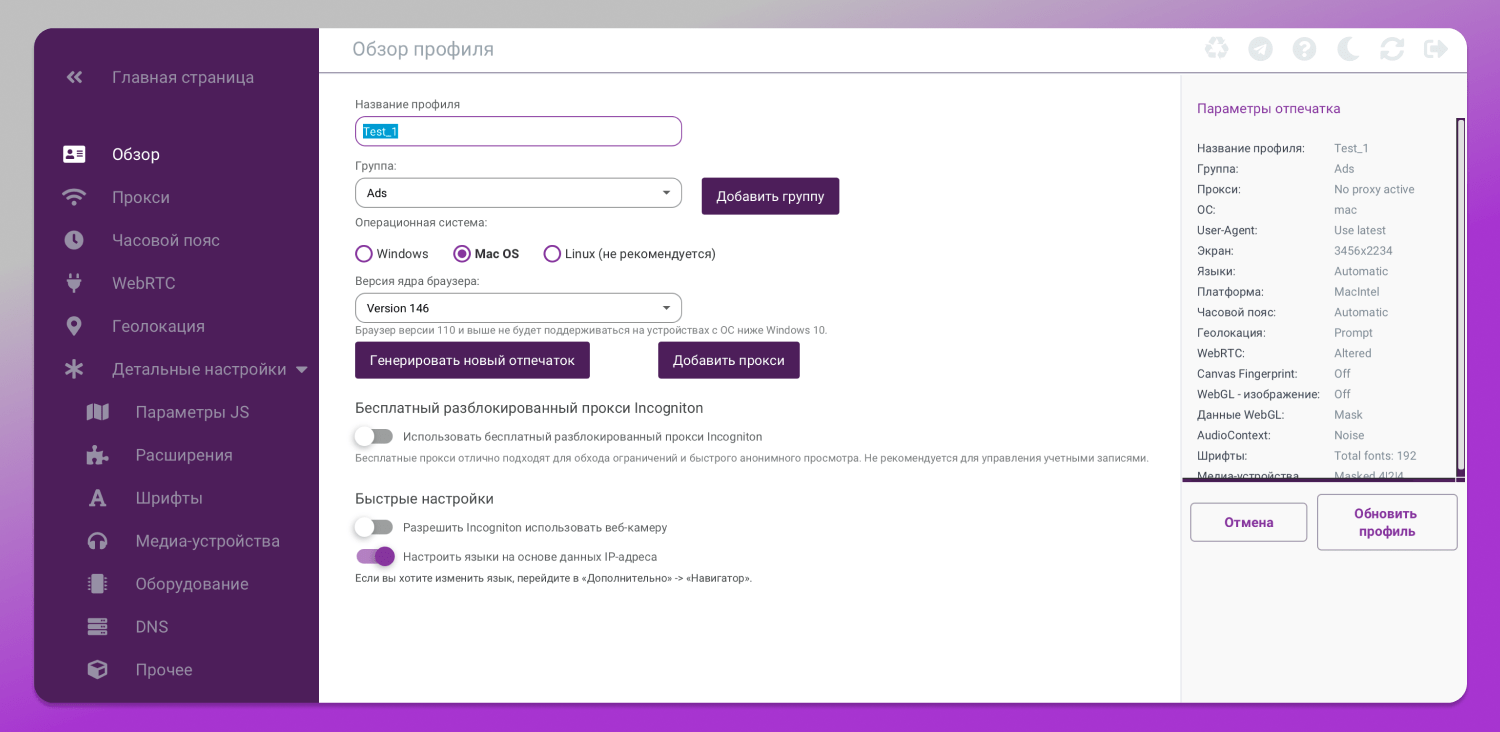Click the recycle icon in header

point(1216,49)
